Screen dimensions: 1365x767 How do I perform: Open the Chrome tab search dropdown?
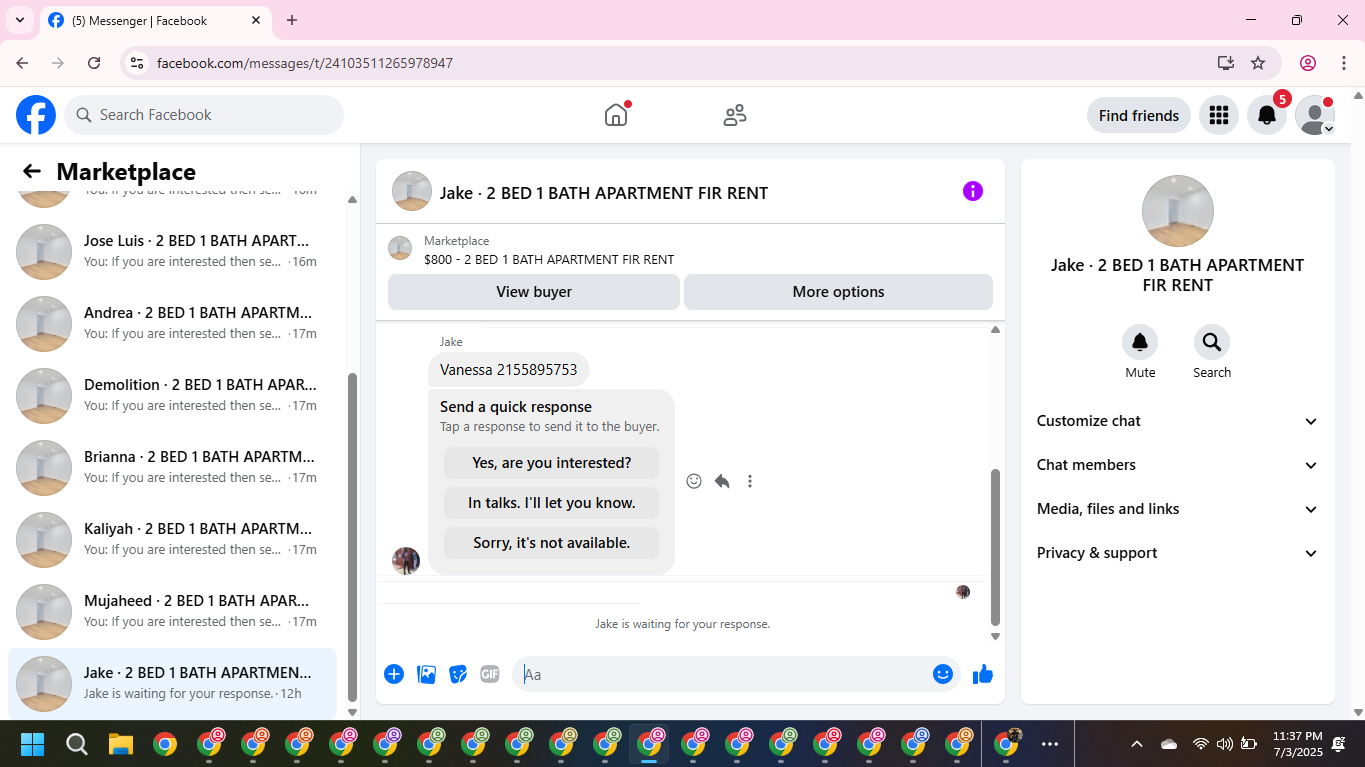[x=19, y=20]
